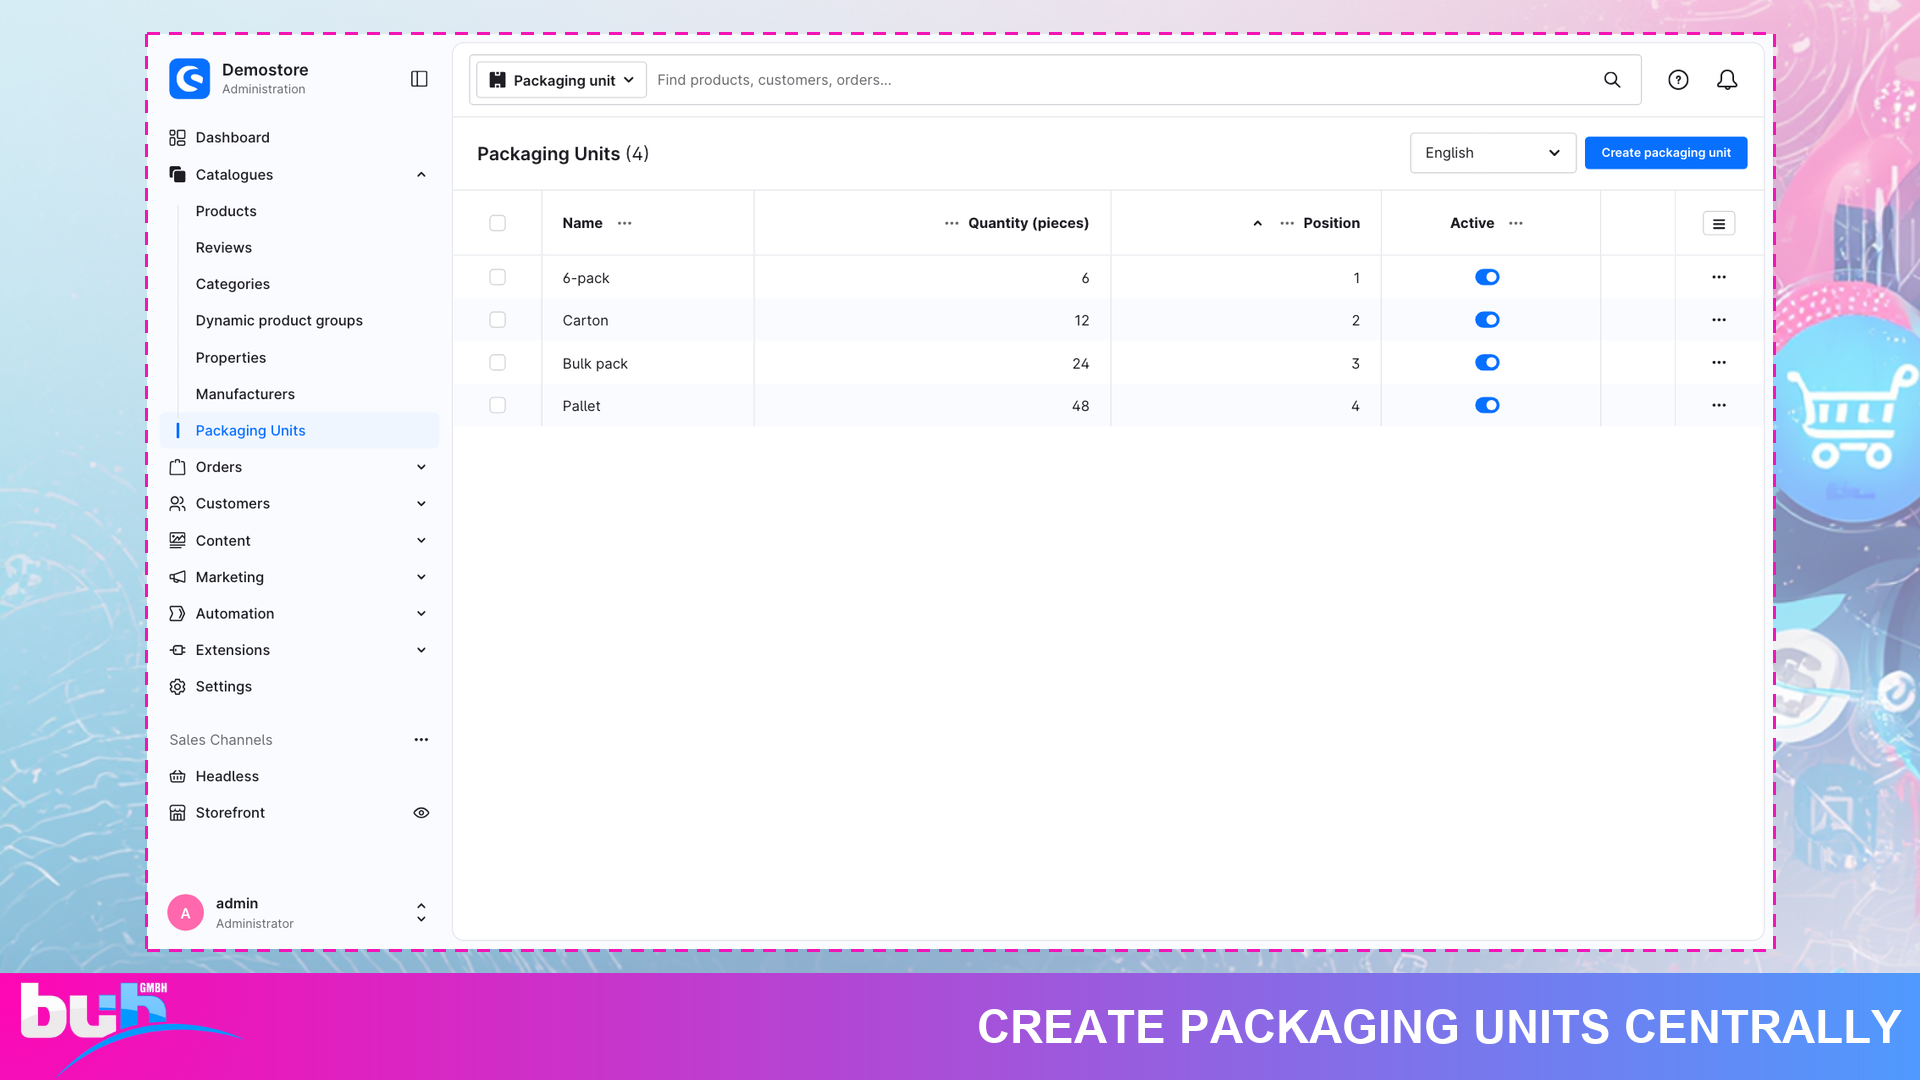
Task: Open Active column options dots
Action: tap(1516, 223)
